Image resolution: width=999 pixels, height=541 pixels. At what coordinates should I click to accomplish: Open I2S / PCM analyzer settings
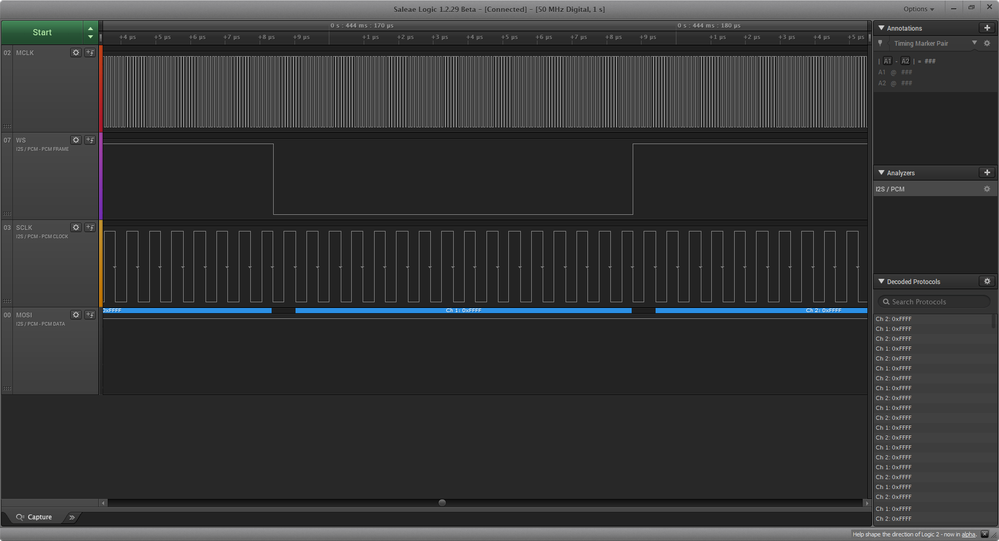point(987,189)
